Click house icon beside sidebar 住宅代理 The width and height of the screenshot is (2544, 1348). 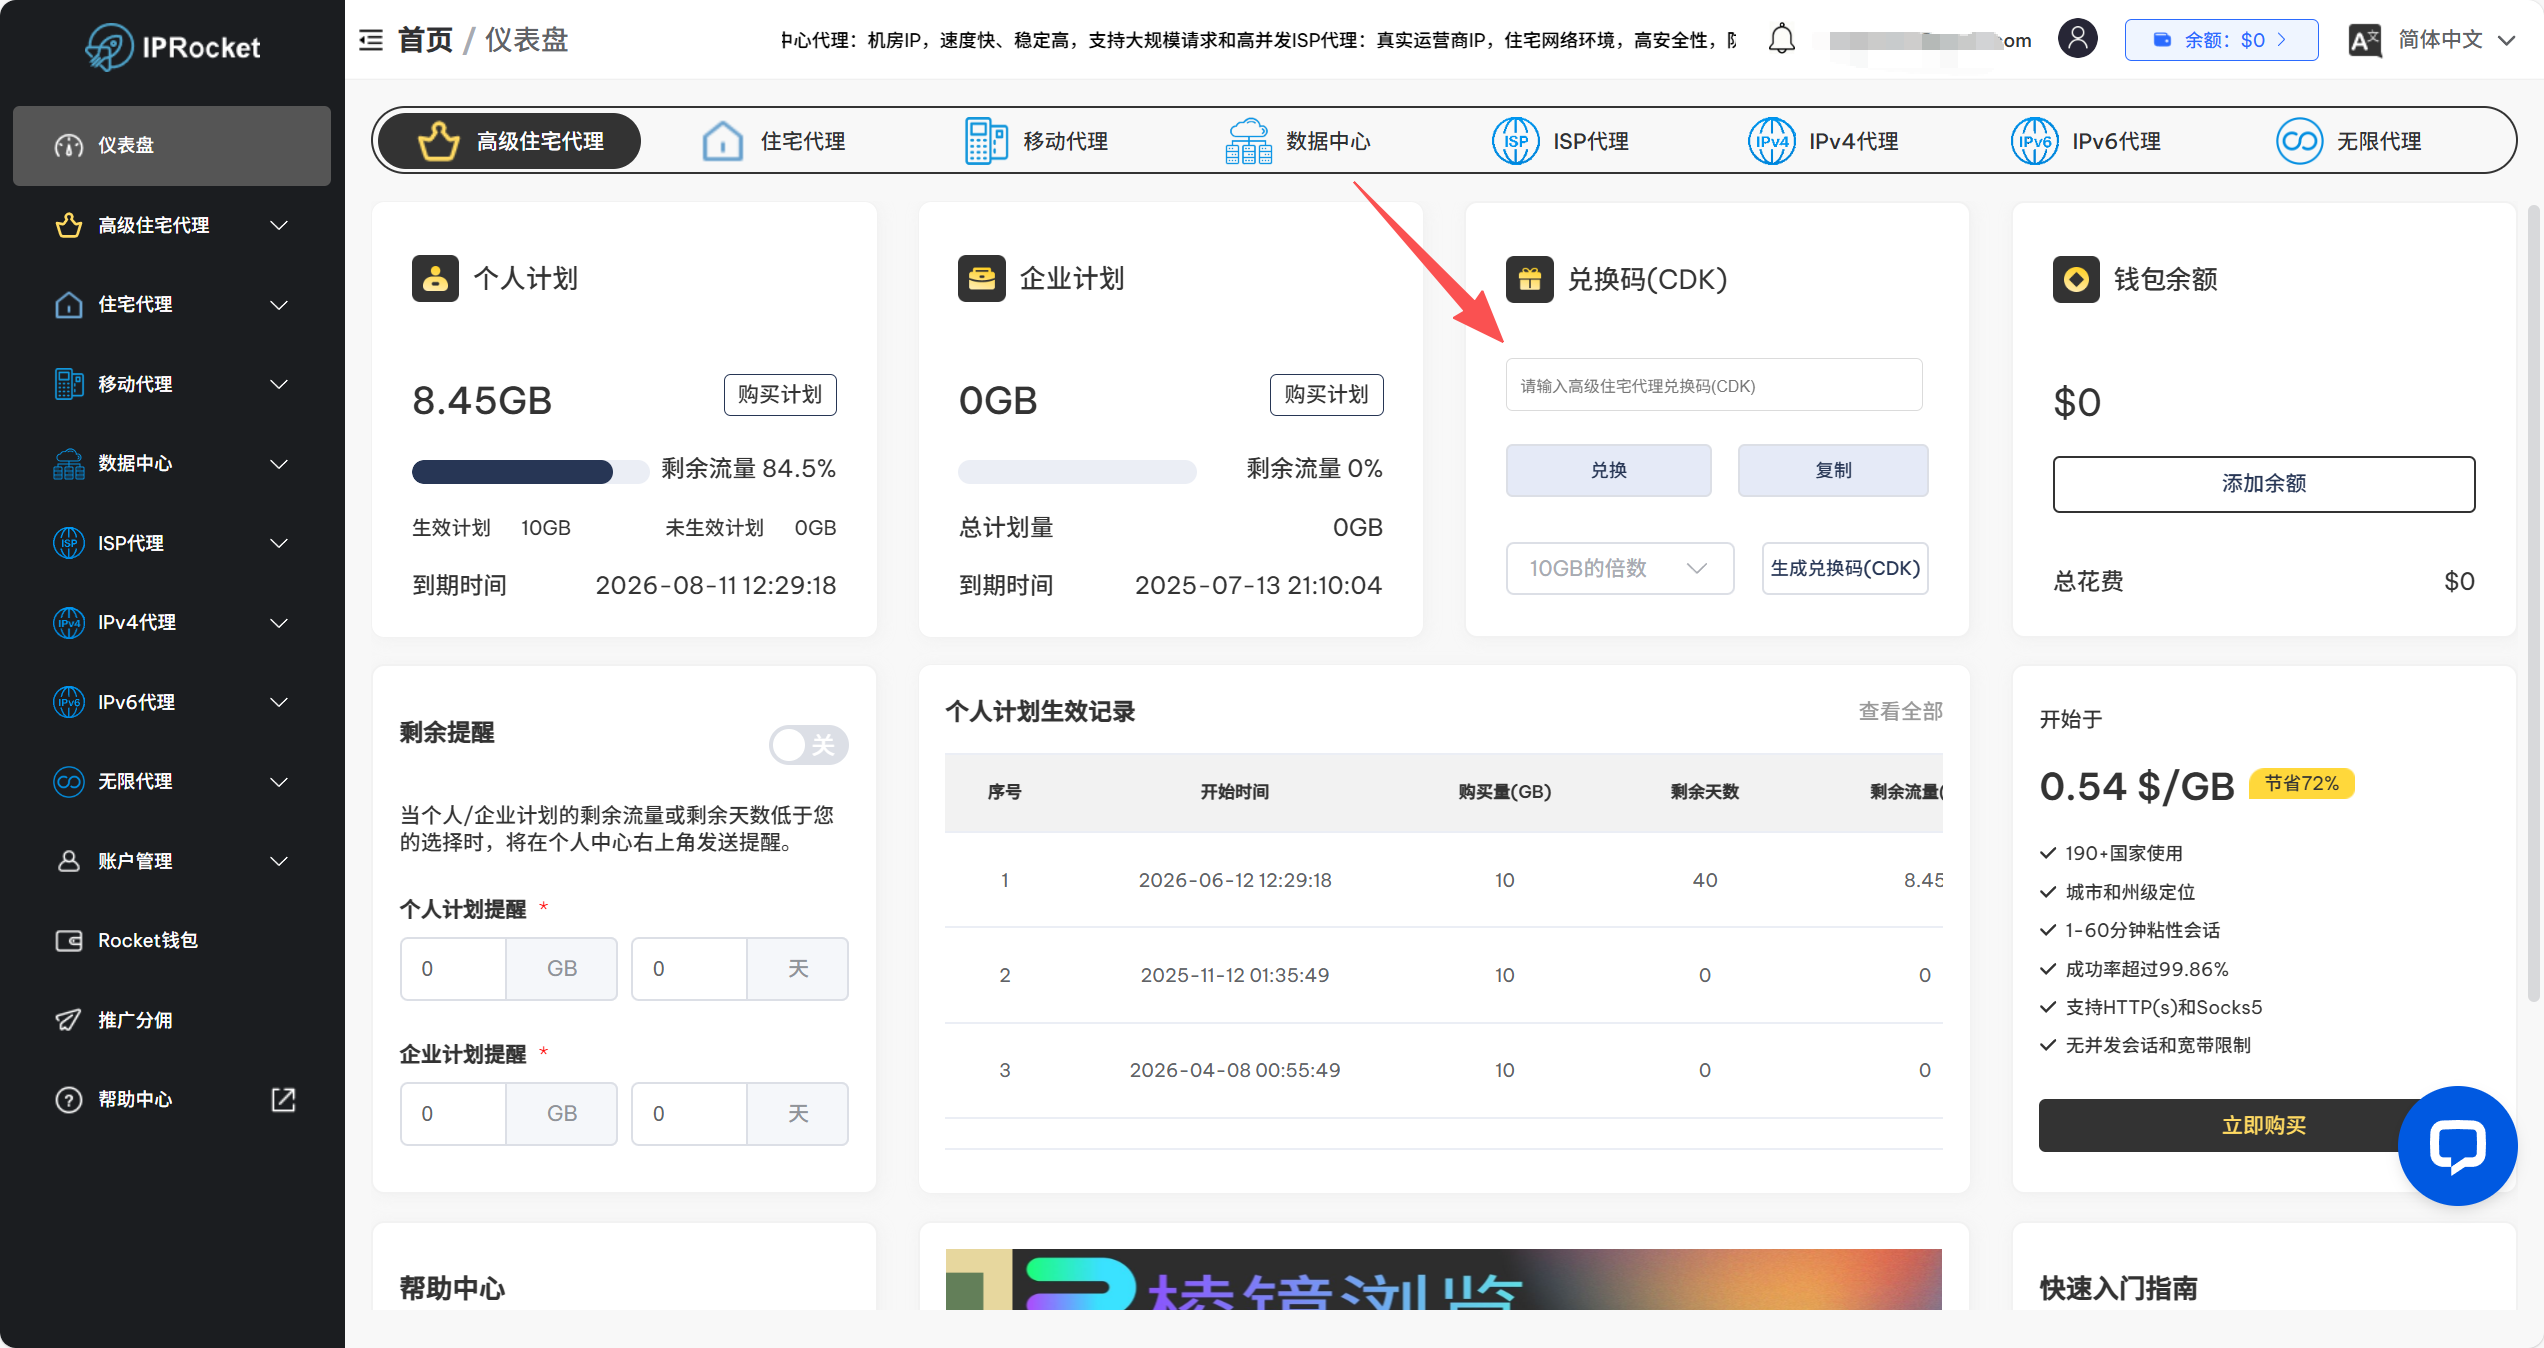(68, 304)
